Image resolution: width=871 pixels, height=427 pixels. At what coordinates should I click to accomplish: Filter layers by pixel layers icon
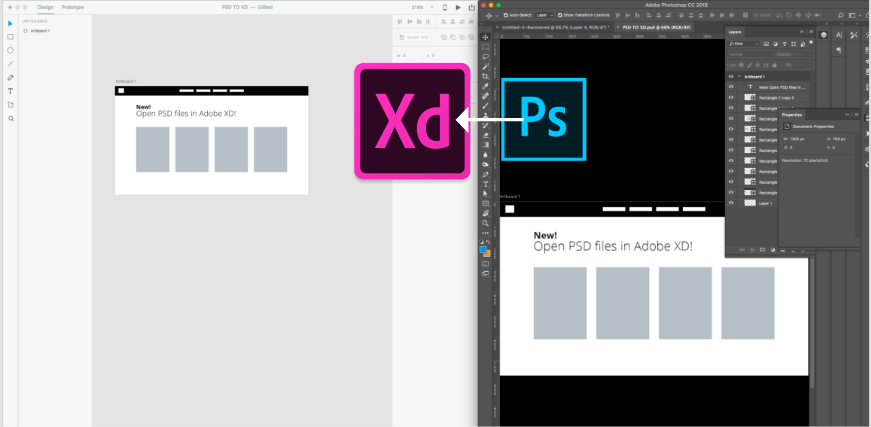pyautogui.click(x=766, y=44)
